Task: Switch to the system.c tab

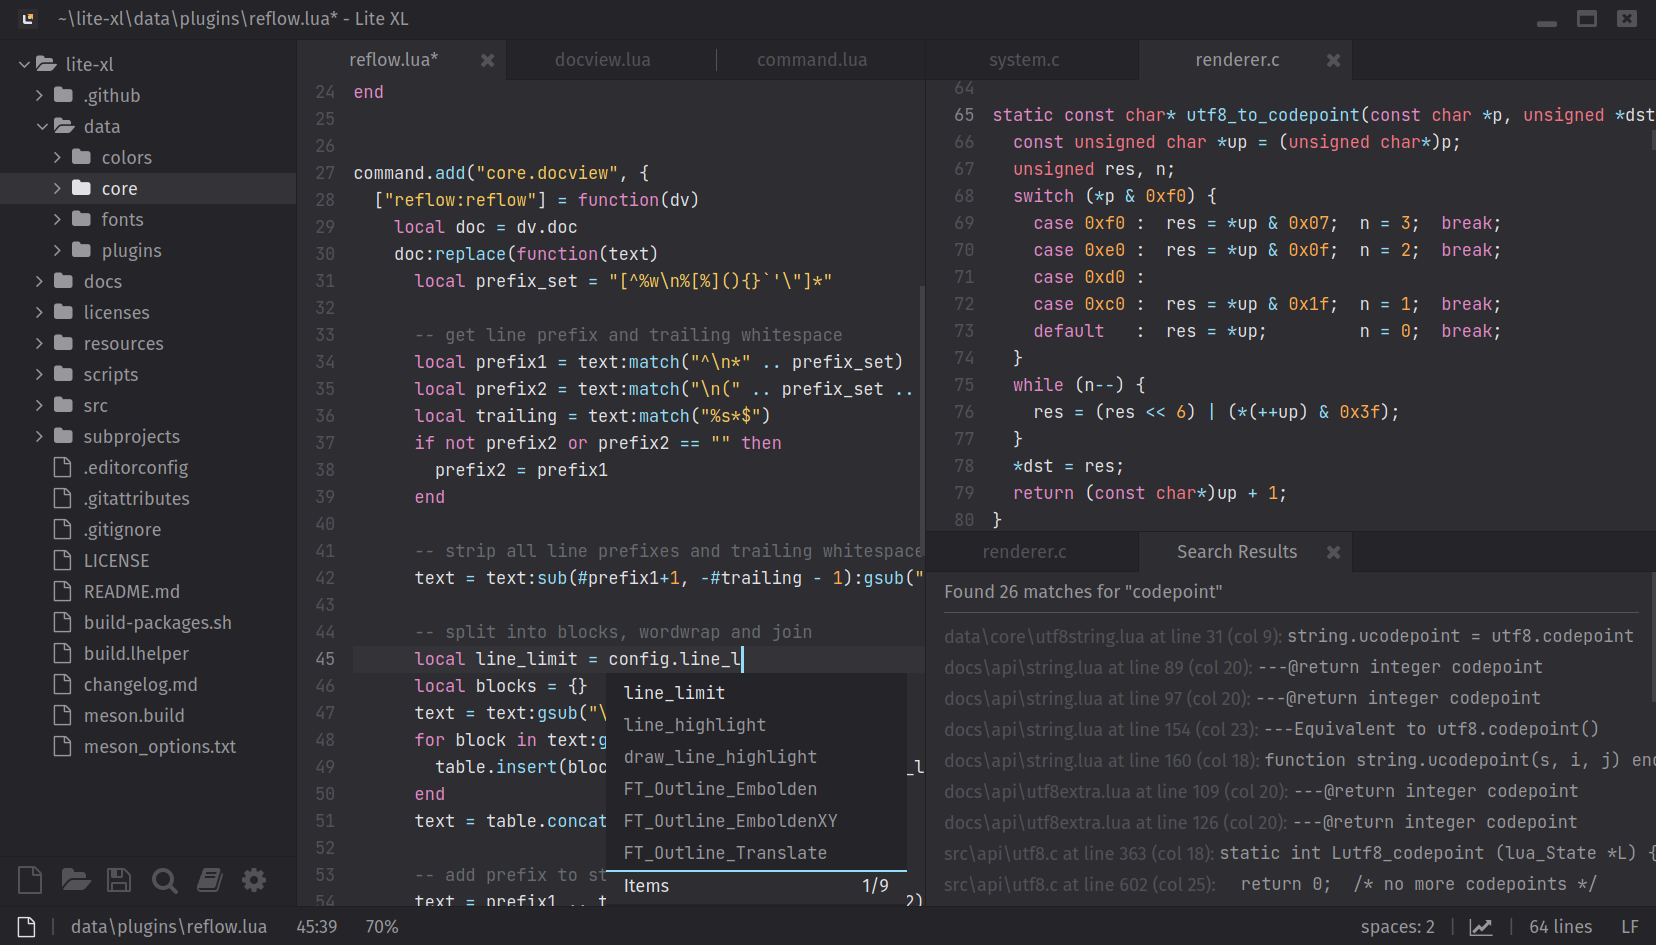Action: pos(1024,60)
